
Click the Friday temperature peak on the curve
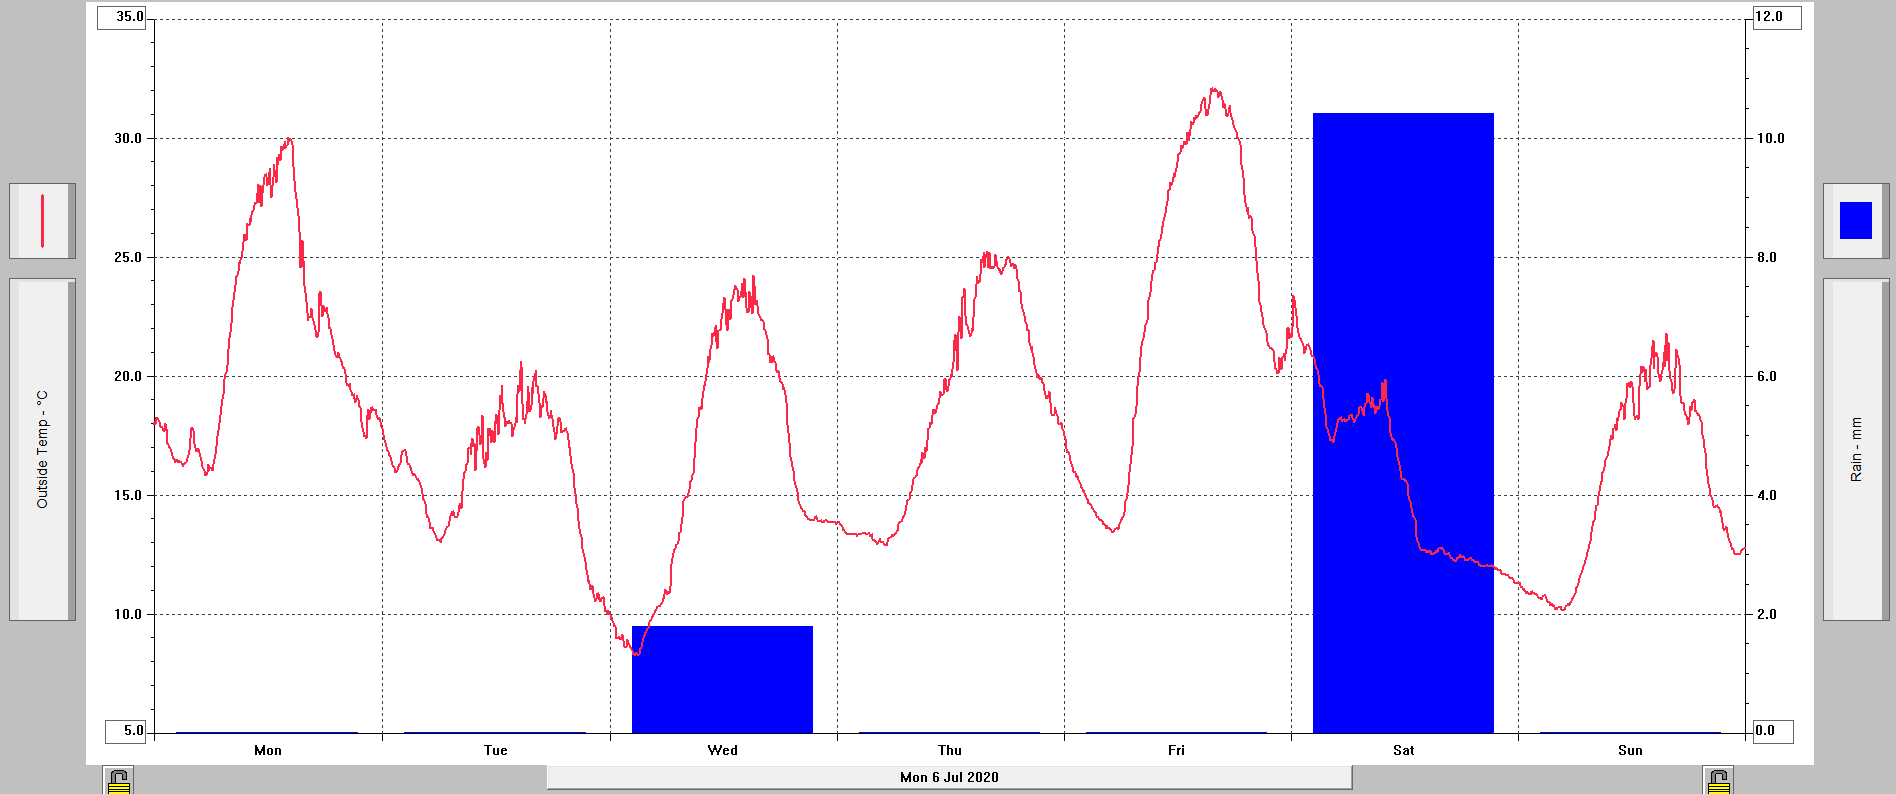[x=1214, y=90]
